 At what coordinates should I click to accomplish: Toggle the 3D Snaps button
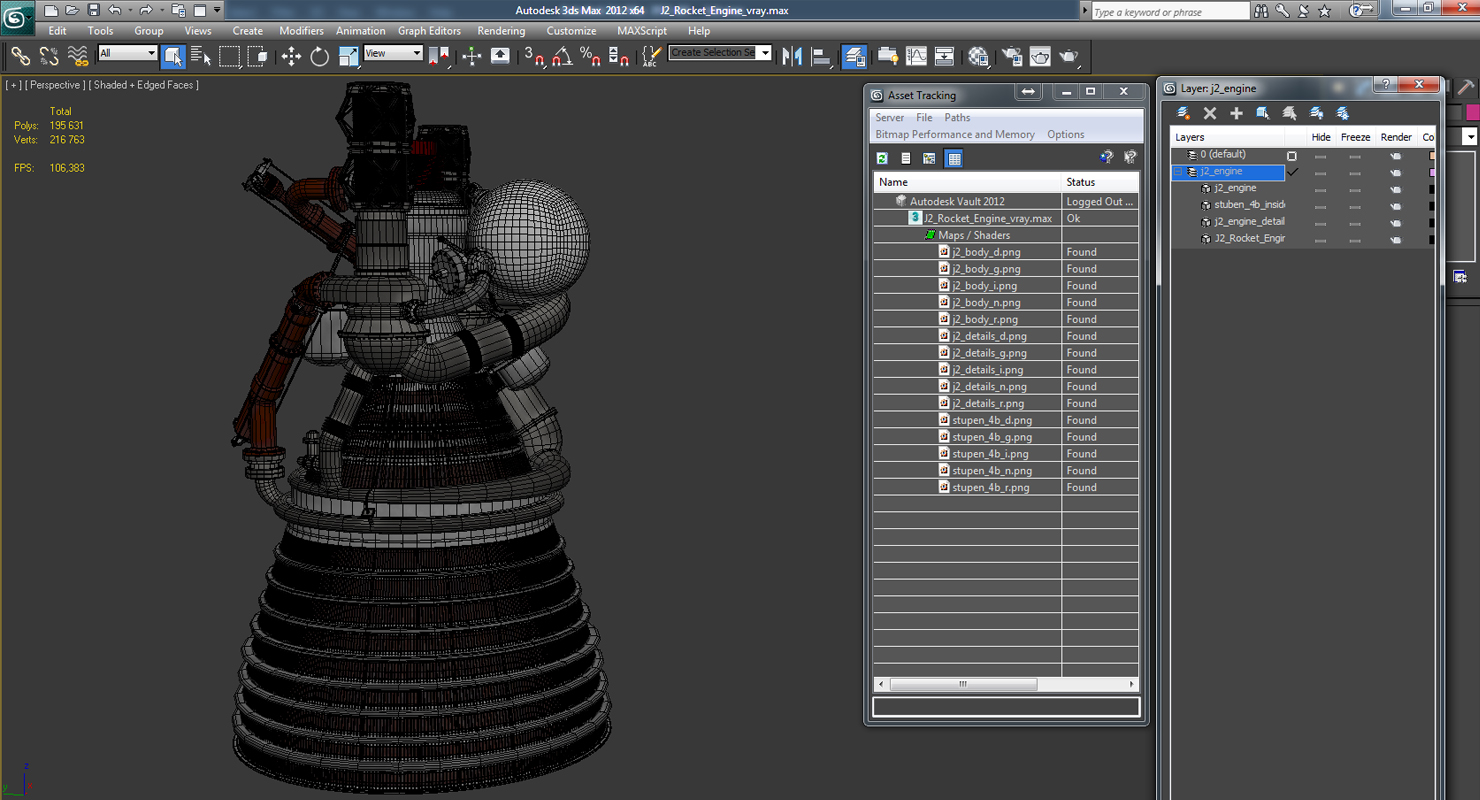[x=534, y=57]
